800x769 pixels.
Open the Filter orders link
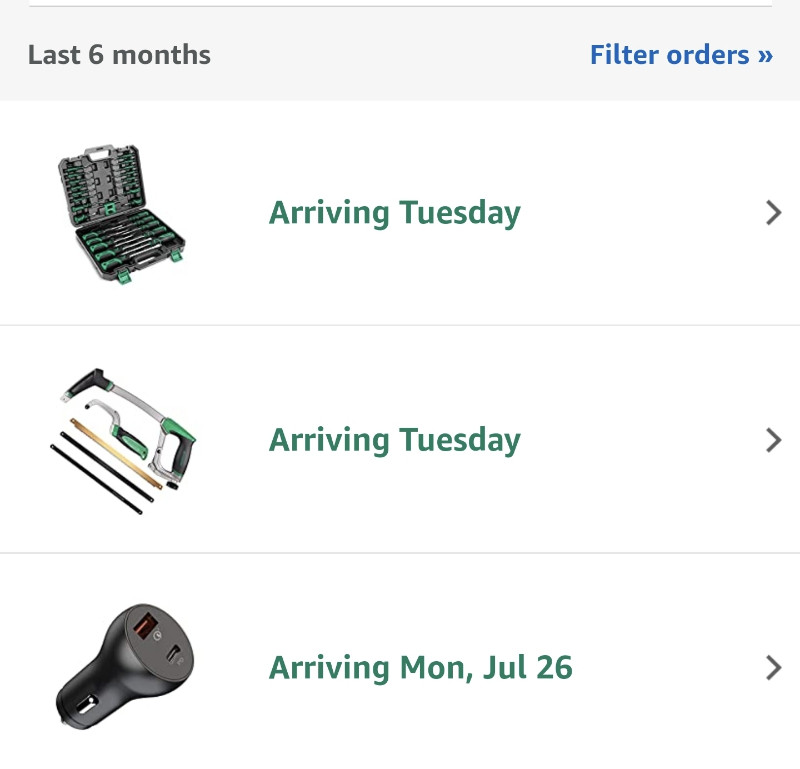(681, 55)
